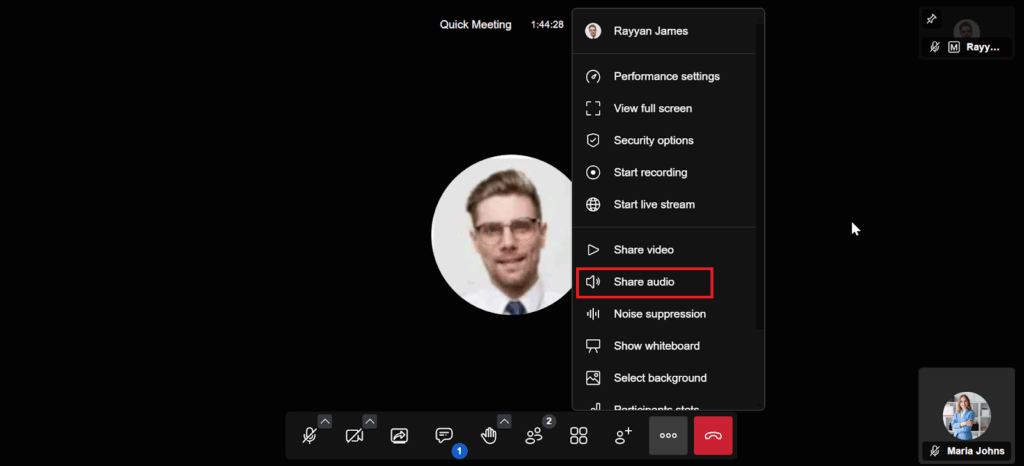The width and height of the screenshot is (1024, 466).
Task: Click the pin icon on top-right thumbnail
Action: tap(932, 19)
